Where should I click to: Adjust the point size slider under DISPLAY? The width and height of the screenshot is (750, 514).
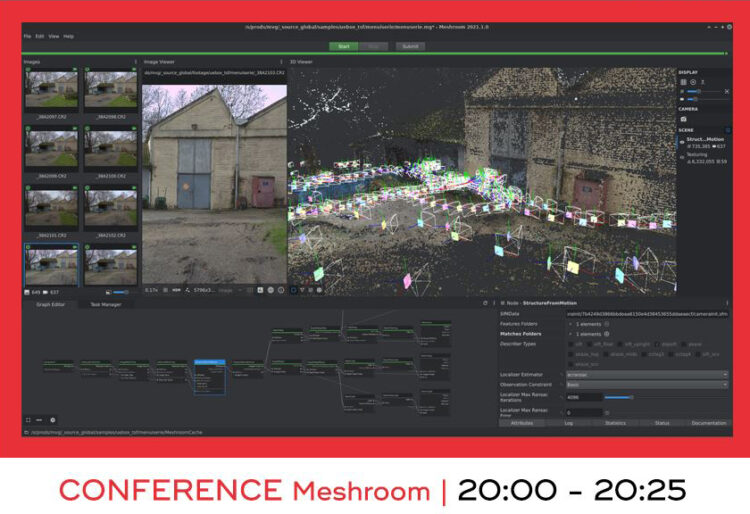click(703, 91)
